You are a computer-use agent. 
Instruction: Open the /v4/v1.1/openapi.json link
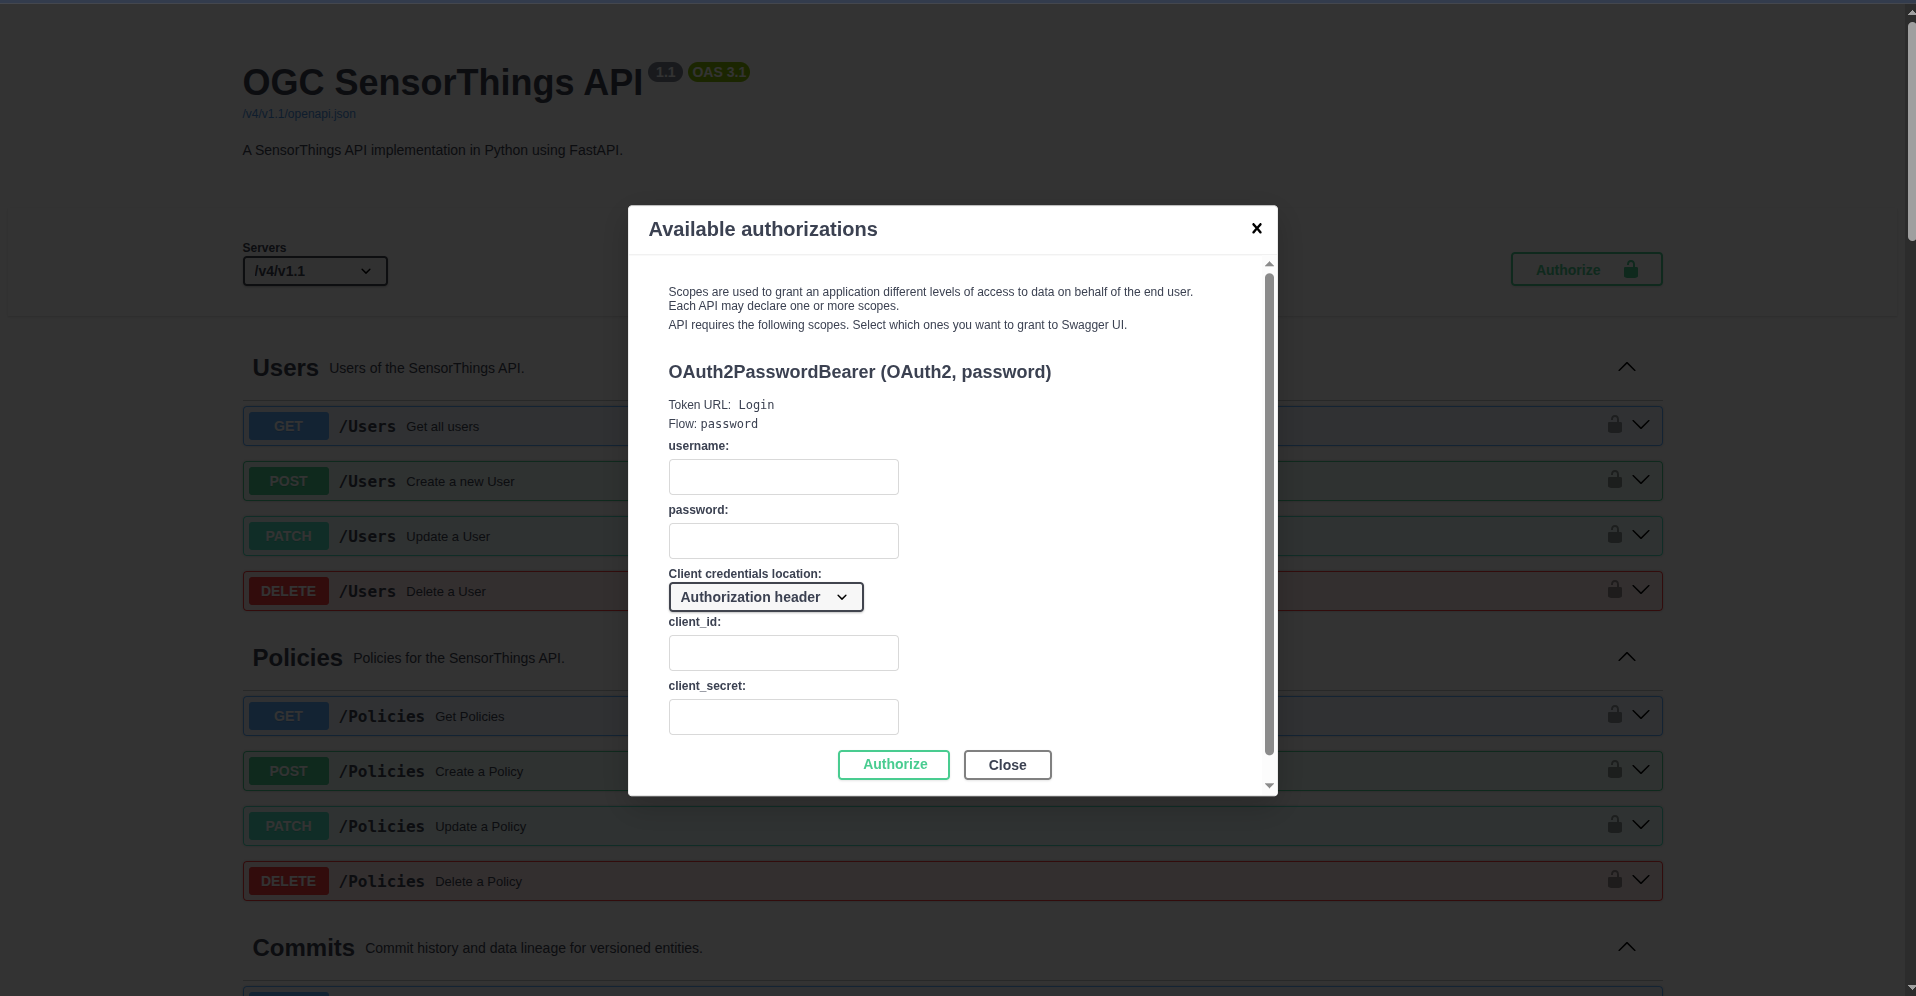point(299,114)
